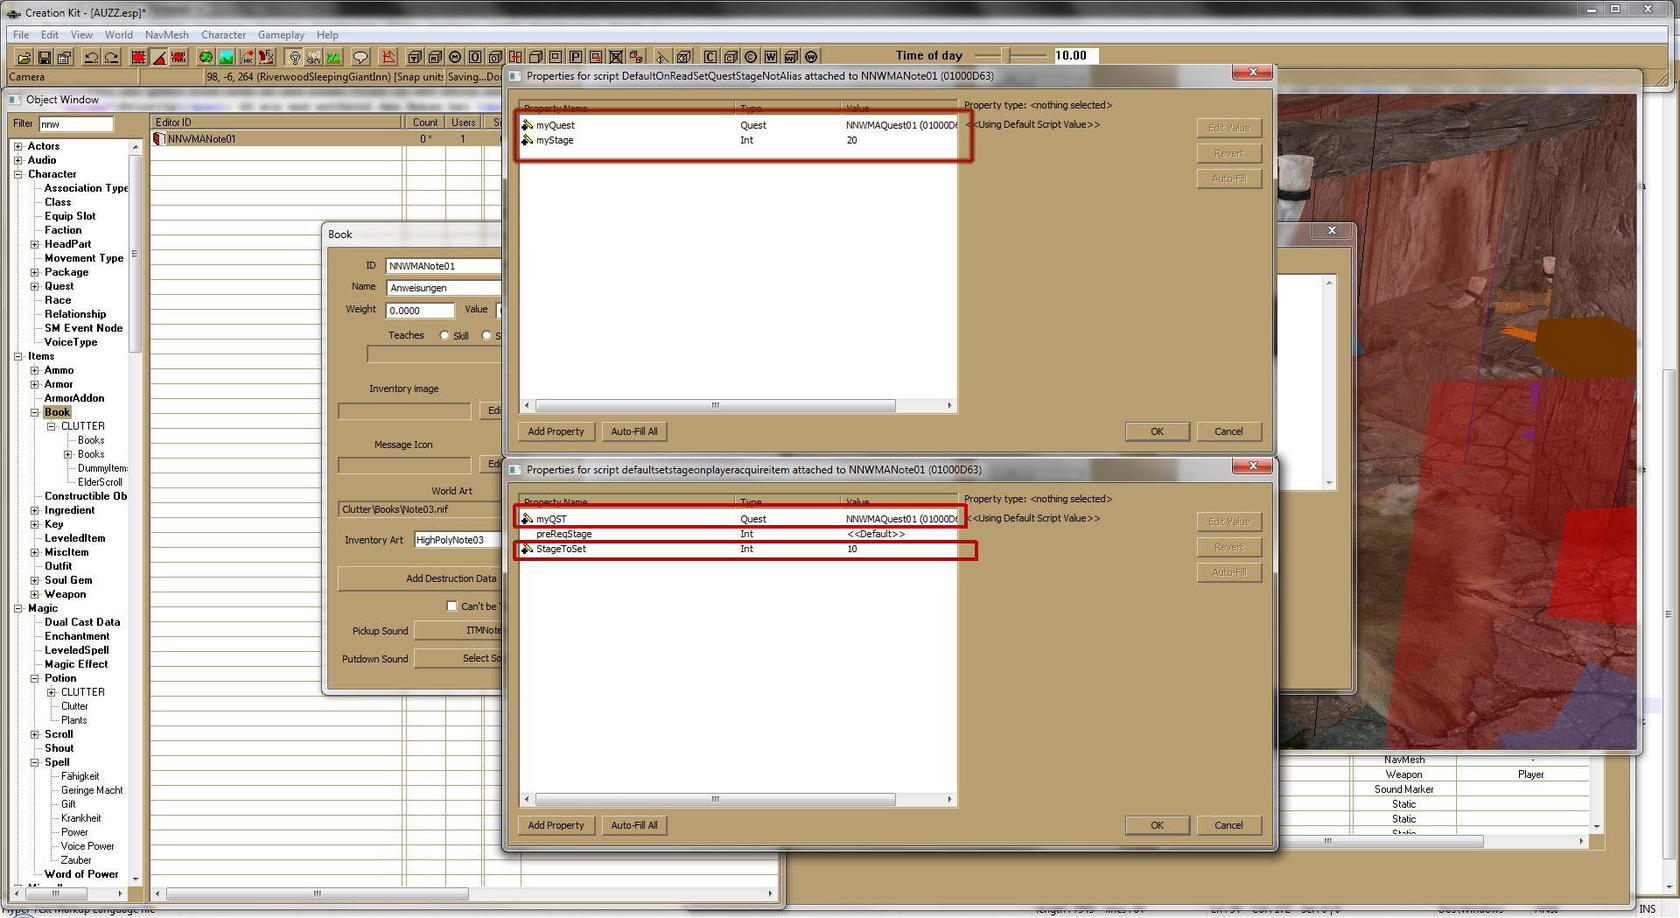This screenshot has width=1680, height=918.
Task: Click the Weight field in Book dialog
Action: [420, 311]
